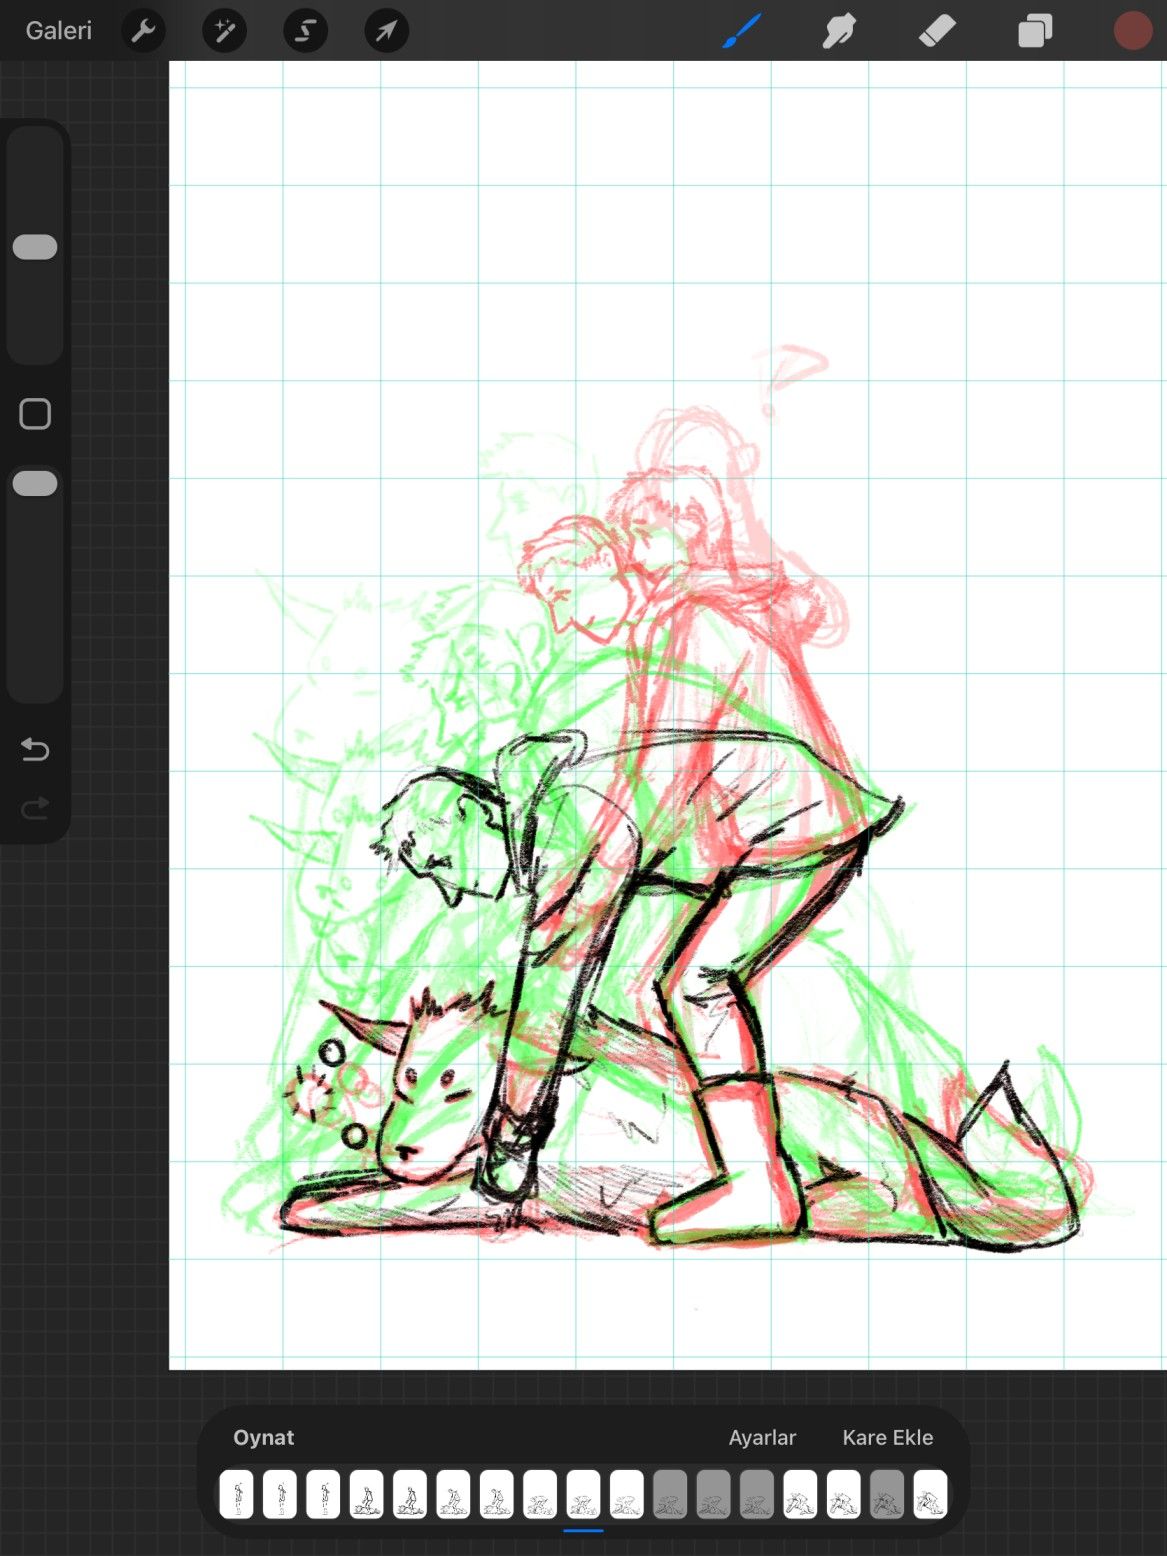
Task: Select the first frame thumbnail in timeline
Action: (237, 1494)
